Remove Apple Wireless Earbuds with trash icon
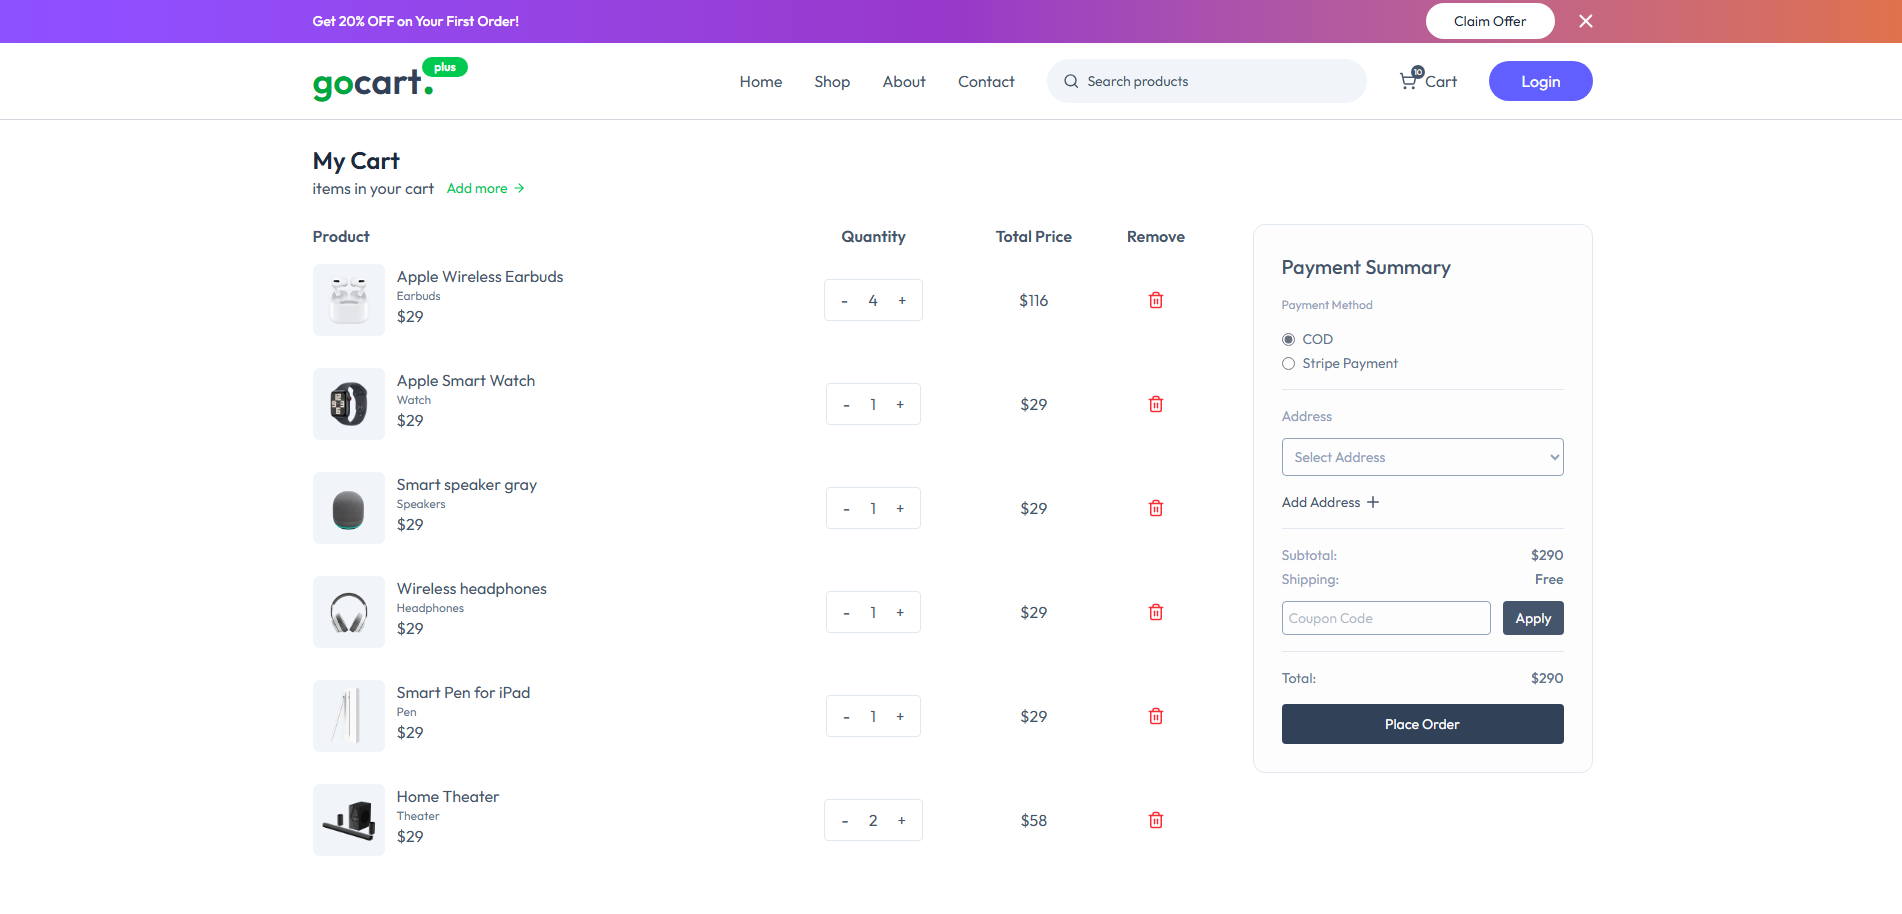Viewport: 1902px width, 914px height. tap(1155, 300)
